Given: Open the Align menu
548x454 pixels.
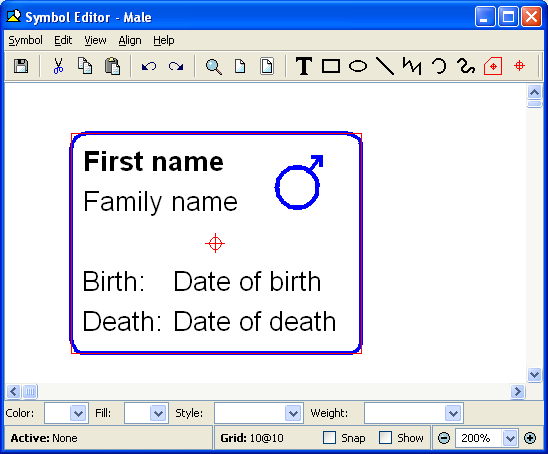Looking at the screenshot, I should (130, 40).
